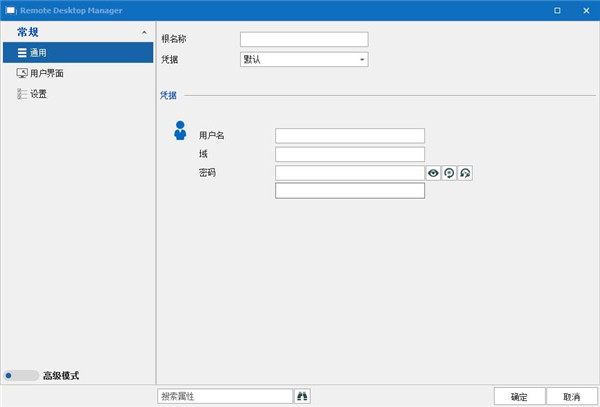The image size is (600, 407).
Task: Click the 域 input field
Action: pos(350,155)
